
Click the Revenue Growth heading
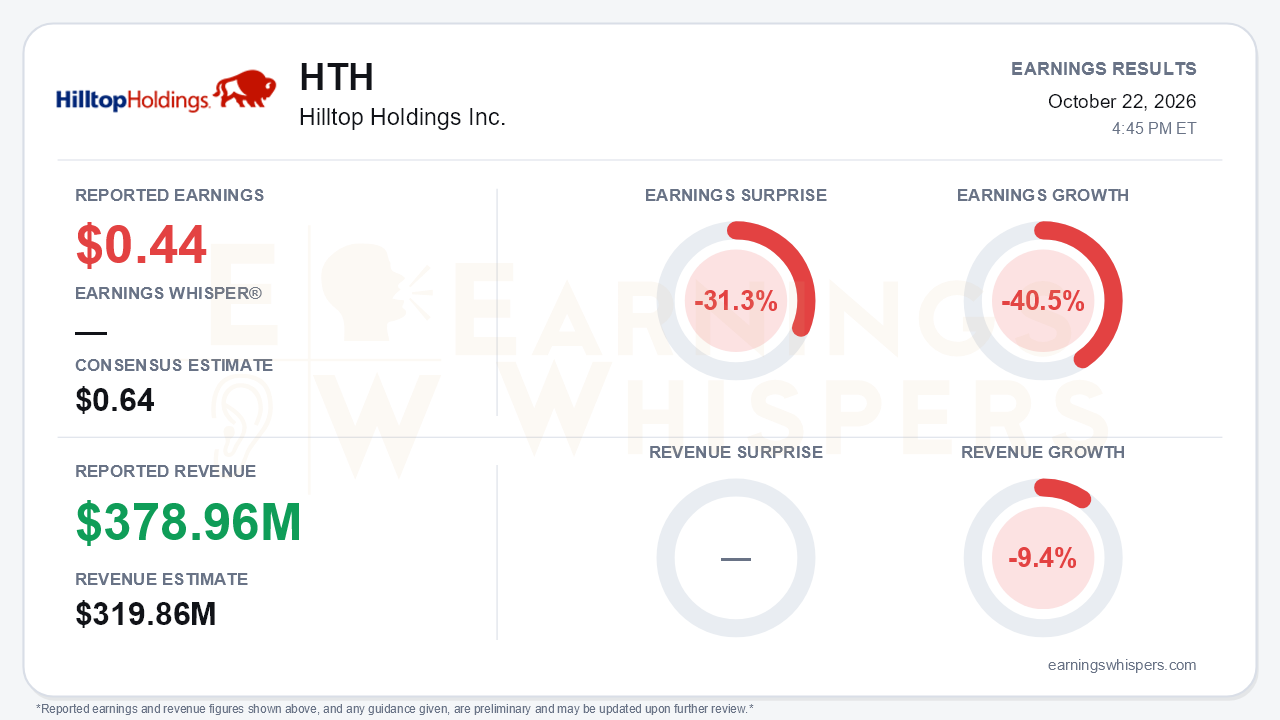pyautogui.click(x=1043, y=453)
